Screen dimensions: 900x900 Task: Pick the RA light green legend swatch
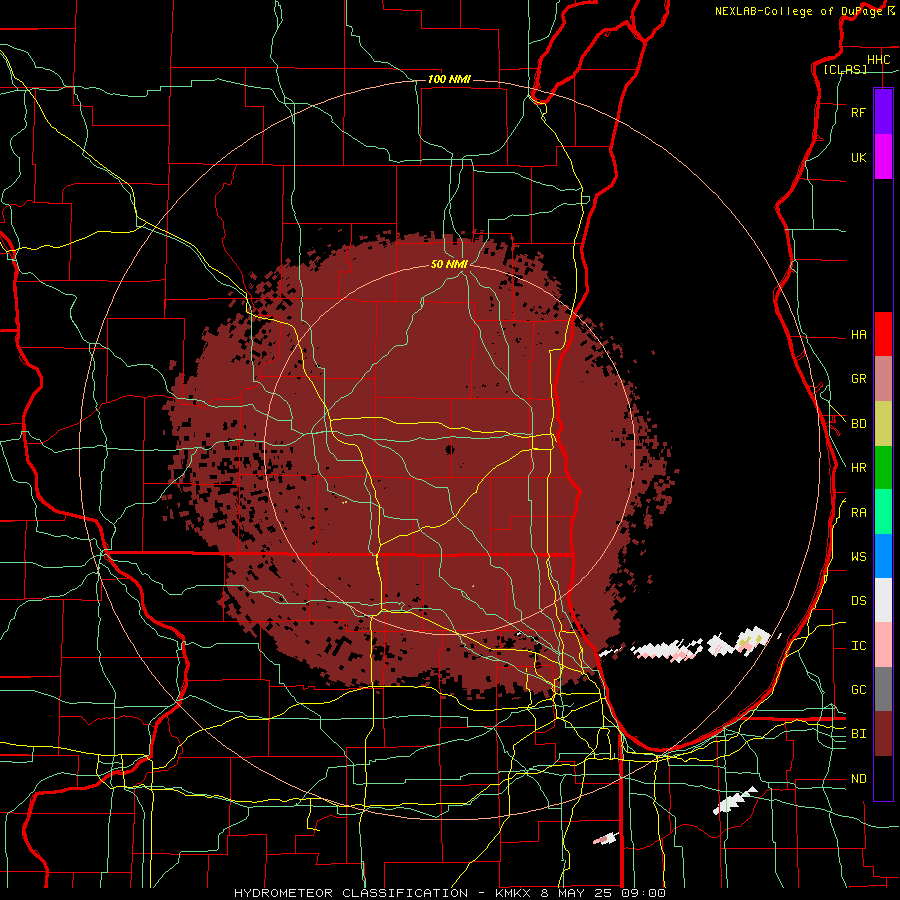click(883, 512)
